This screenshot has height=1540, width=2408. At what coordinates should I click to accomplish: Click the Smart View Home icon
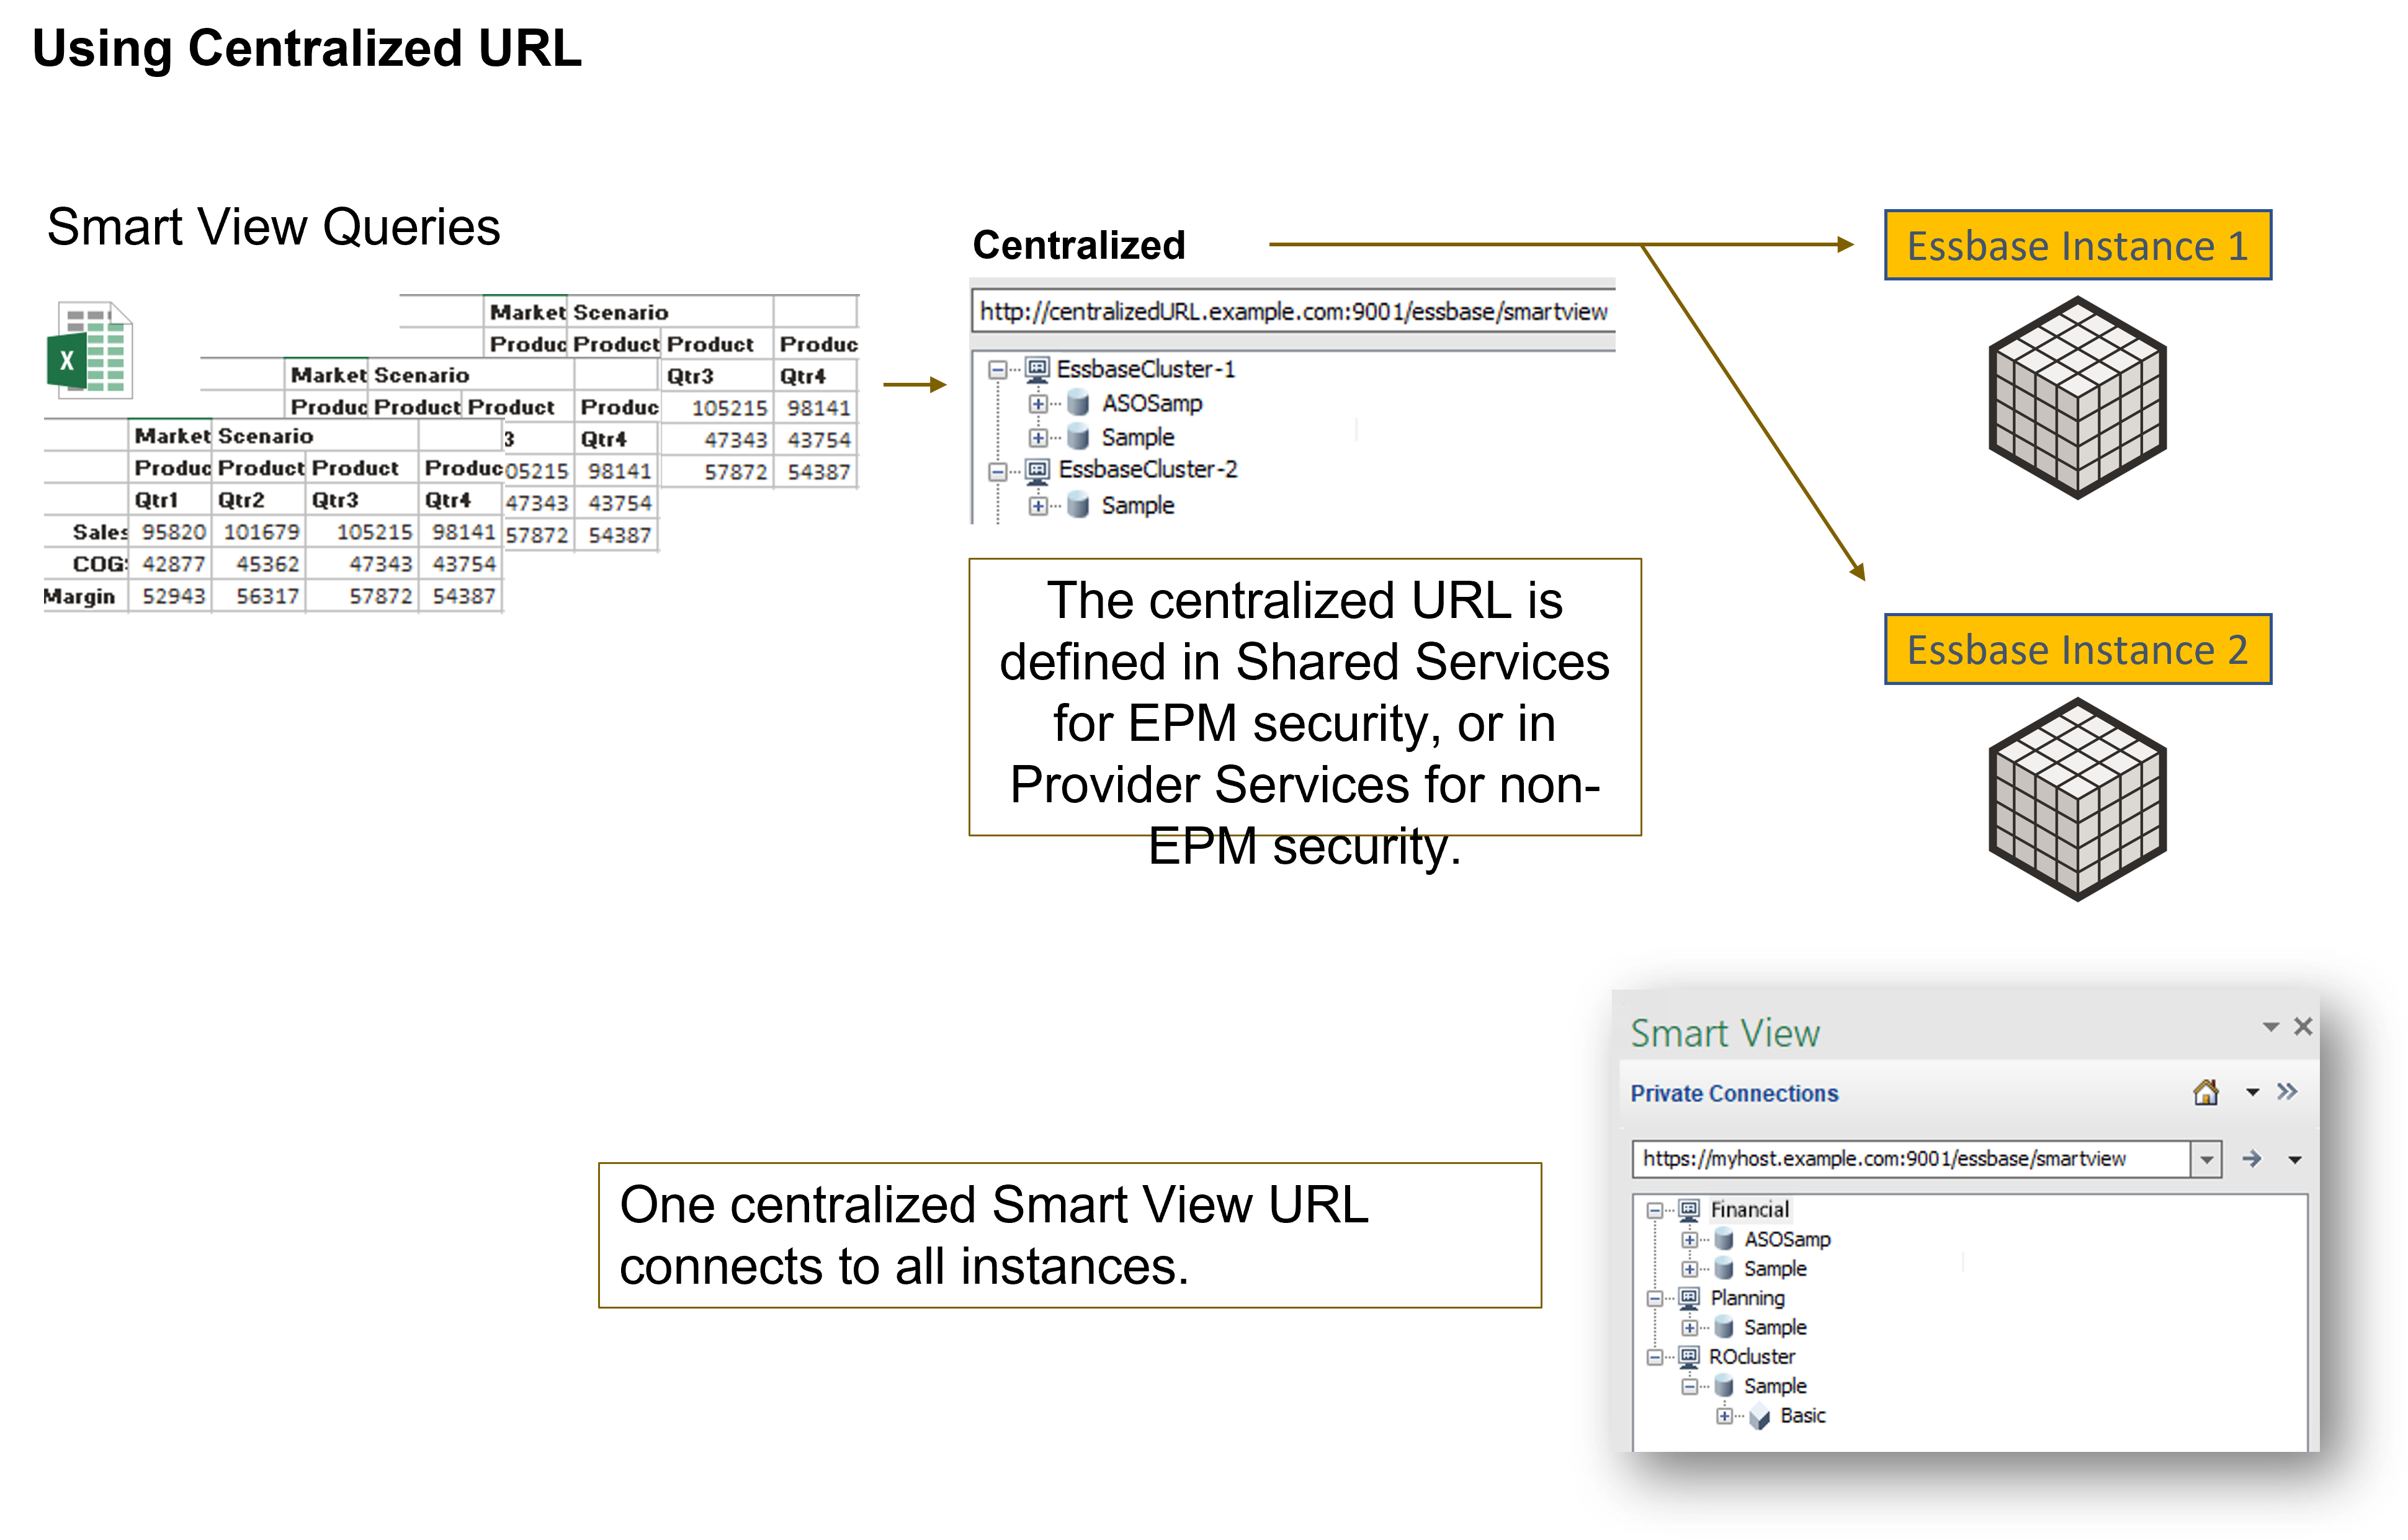coord(2205,1093)
